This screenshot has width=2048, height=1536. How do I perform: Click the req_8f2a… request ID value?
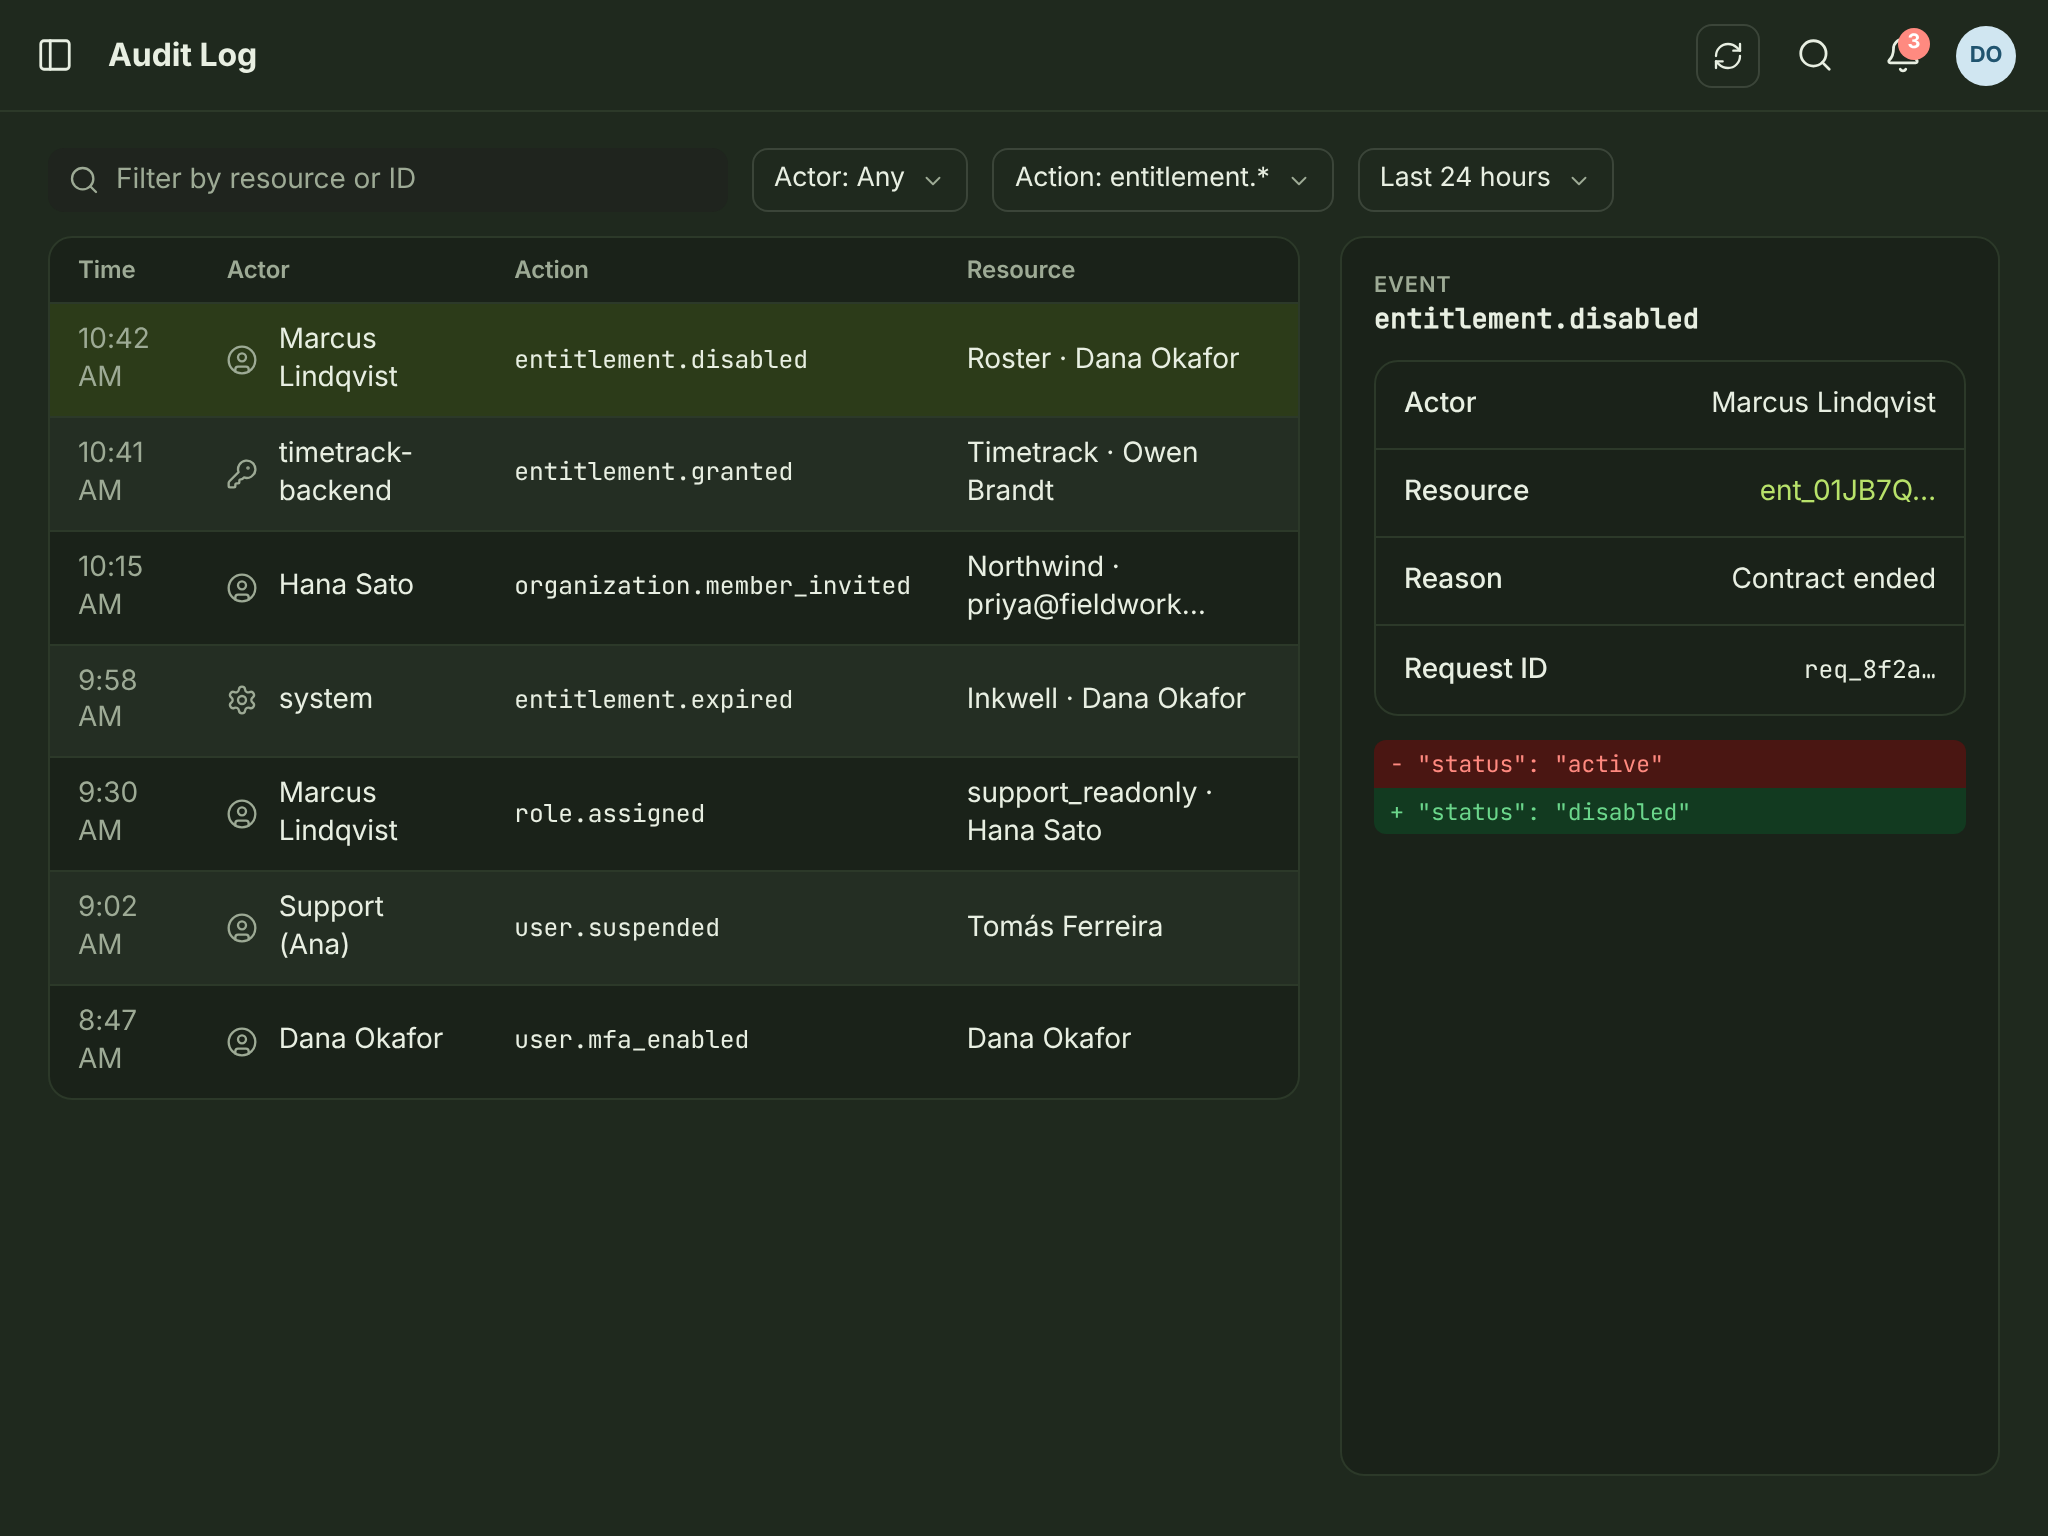click(x=1869, y=670)
